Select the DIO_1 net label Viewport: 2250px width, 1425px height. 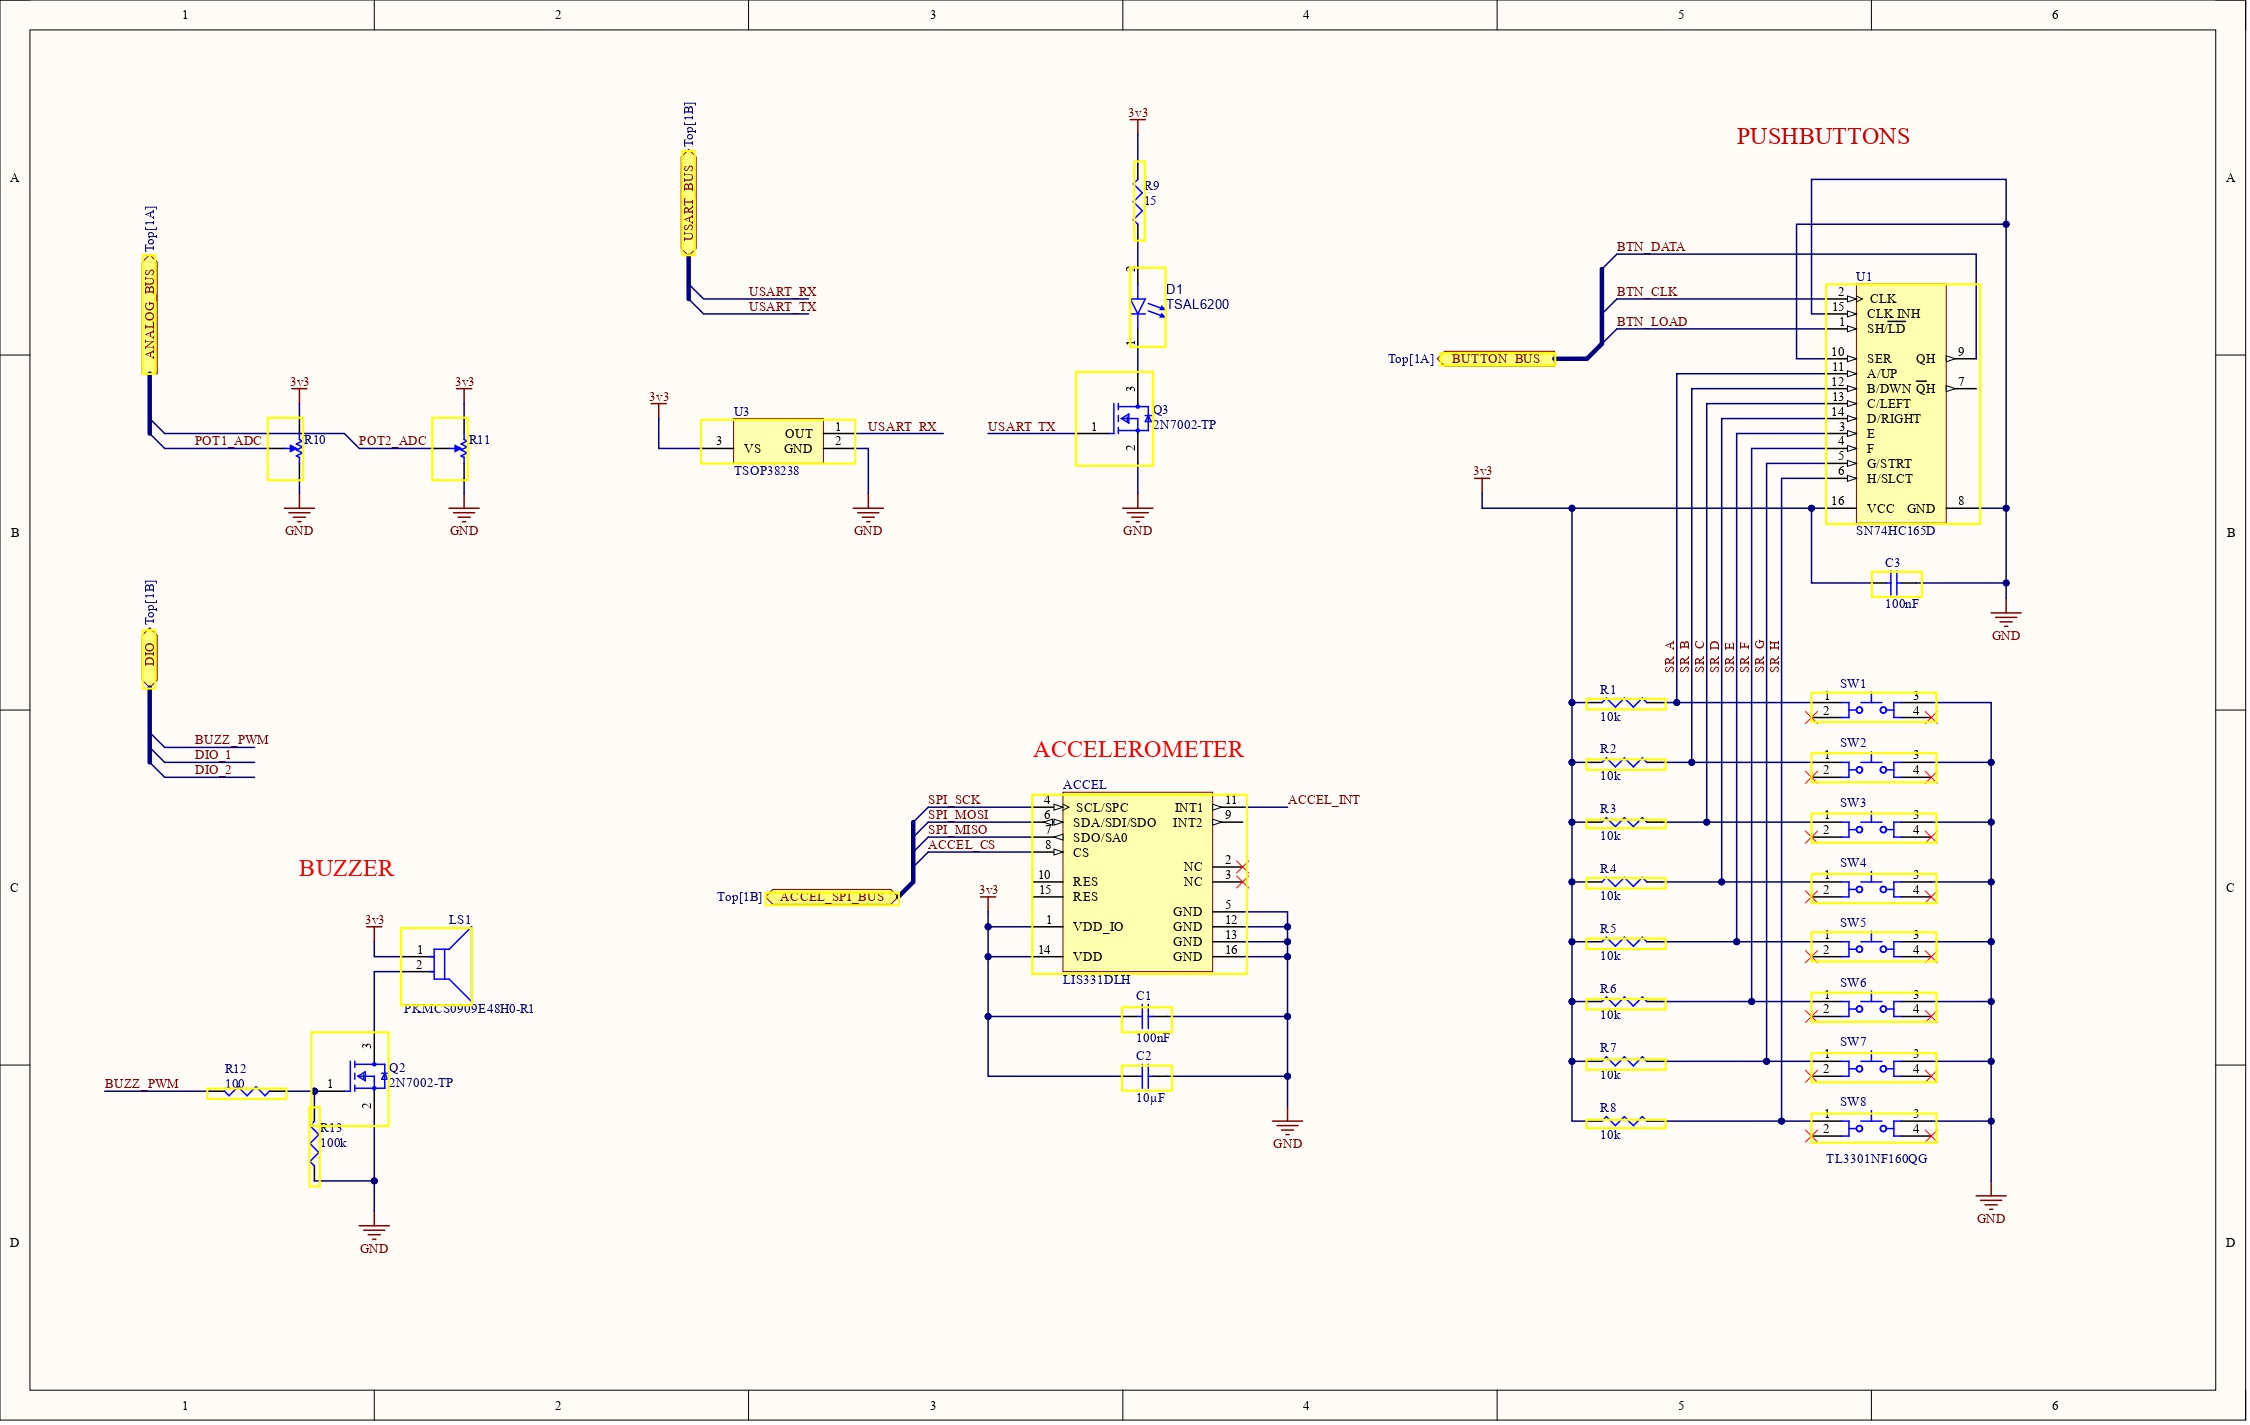tap(212, 755)
